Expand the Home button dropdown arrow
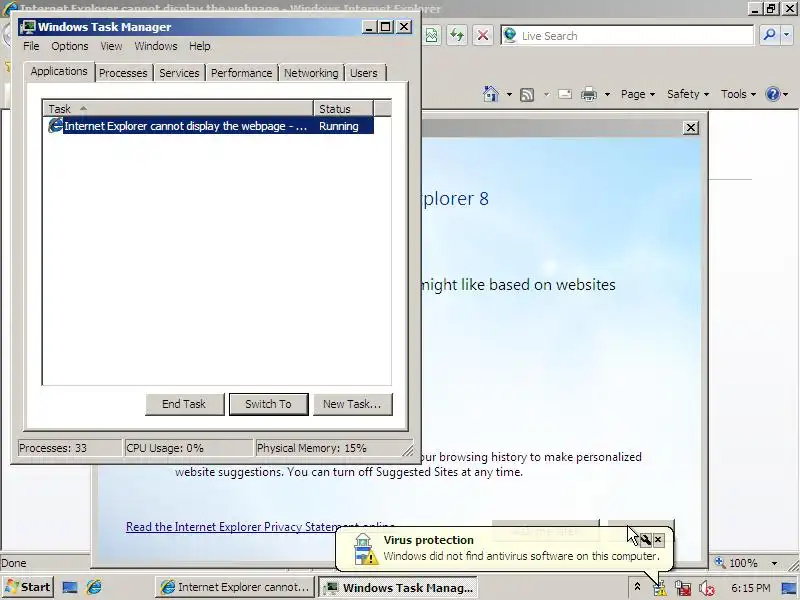Screen dimensions: 800x600 pyautogui.click(x=509, y=94)
